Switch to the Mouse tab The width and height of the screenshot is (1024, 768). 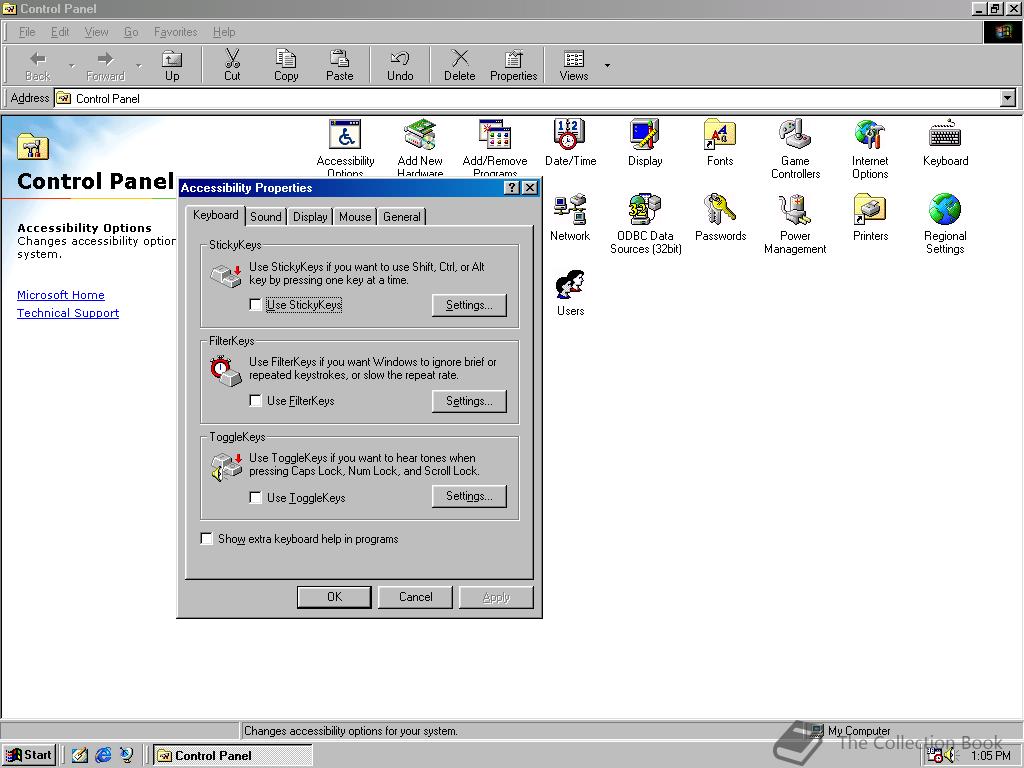355,217
